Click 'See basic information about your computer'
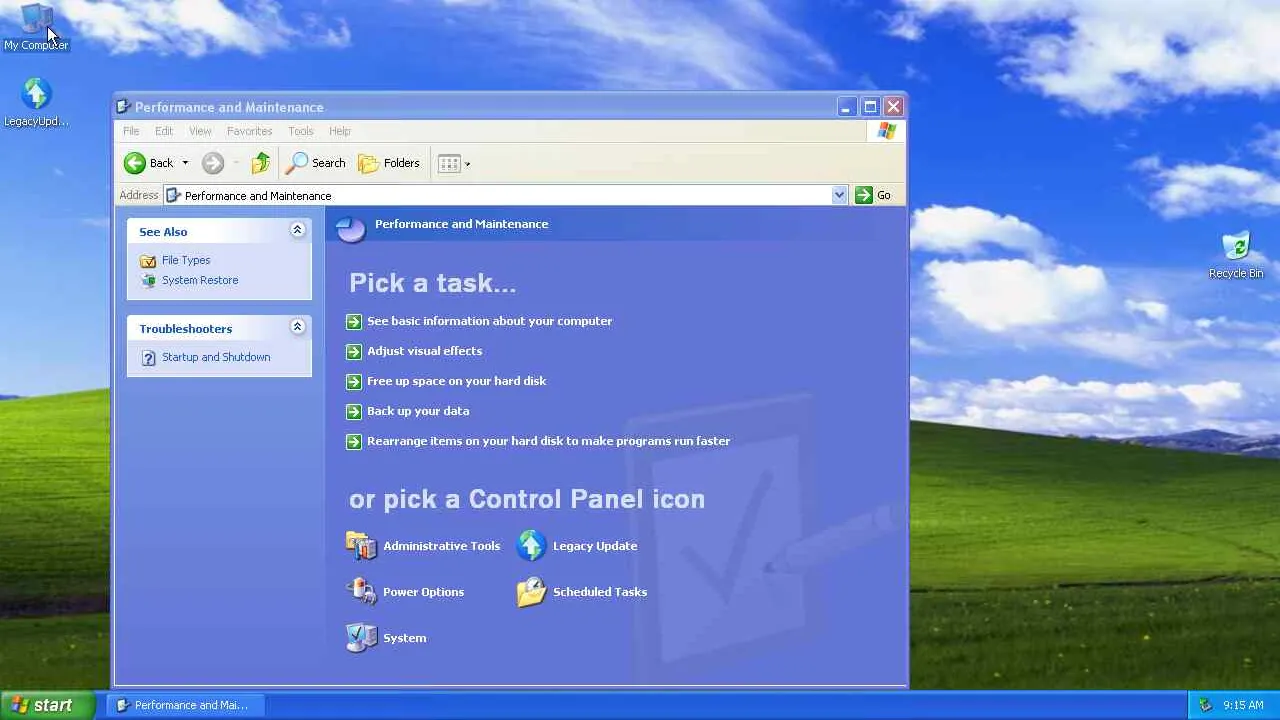 490,321
